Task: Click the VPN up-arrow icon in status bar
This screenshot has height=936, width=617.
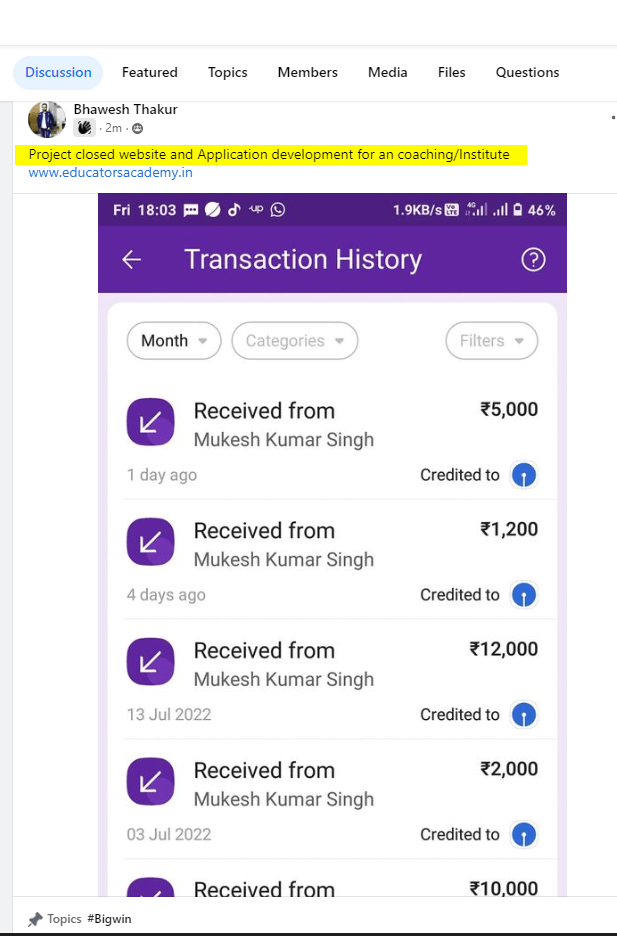Action: pyautogui.click(x=255, y=209)
